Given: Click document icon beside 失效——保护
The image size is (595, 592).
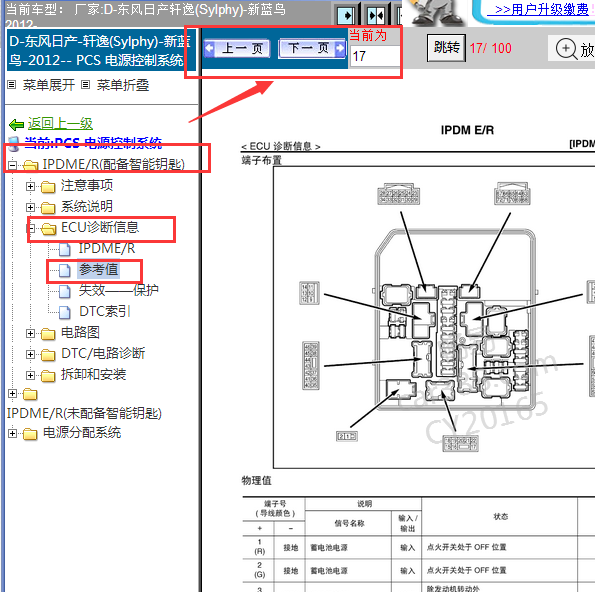Looking at the screenshot, I should (65, 291).
